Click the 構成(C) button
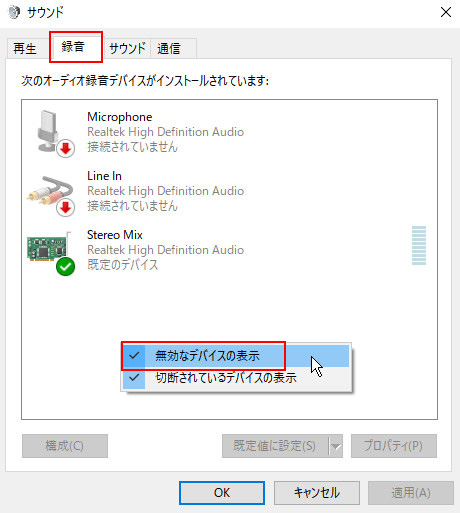460x513 pixels. coord(65,446)
